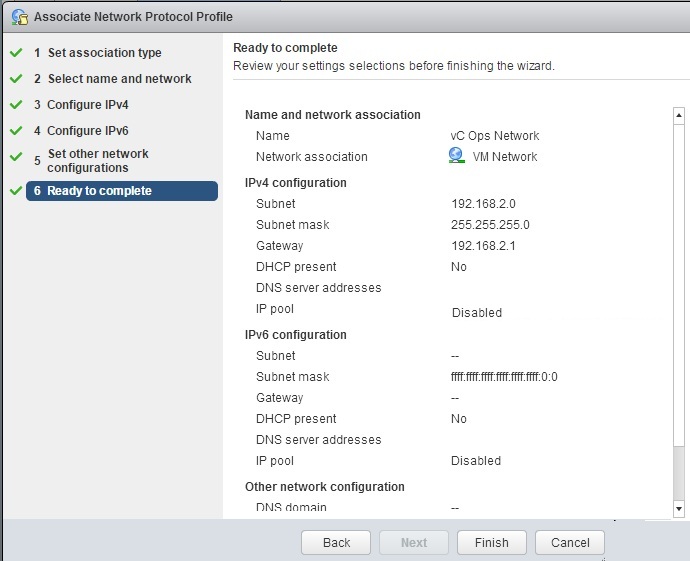Screen dimensions: 690x561
Task: Click the scrollbar up arrow
Action: pos(679,116)
